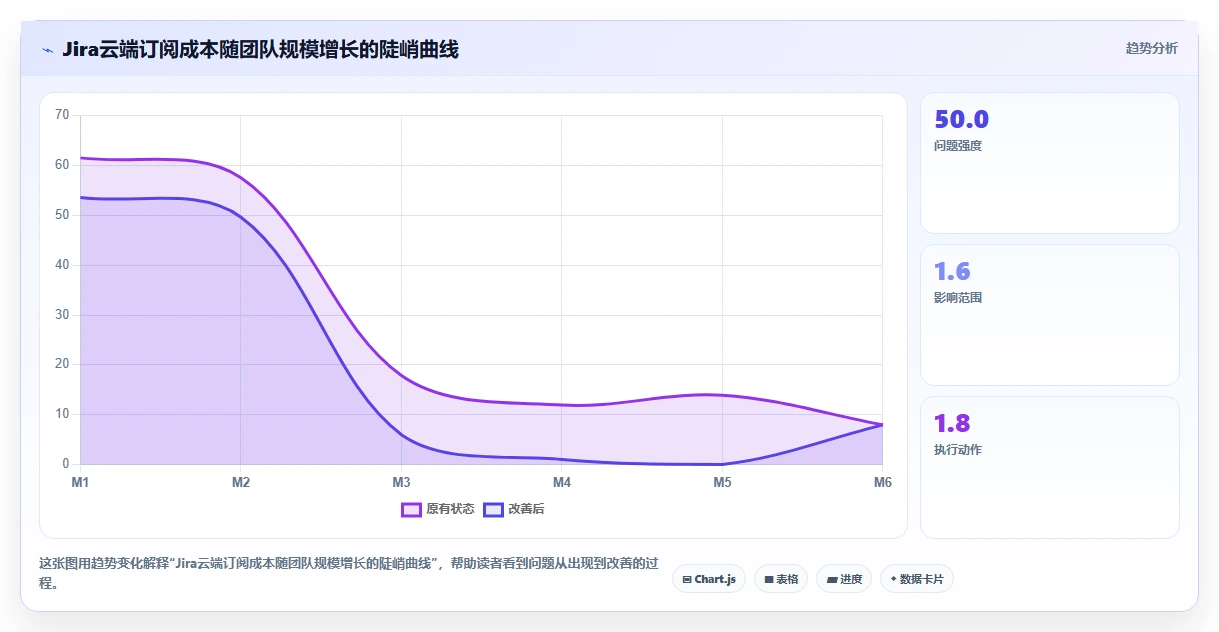Image resolution: width=1219 pixels, height=632 pixels.
Task: Click the 10 value on the y-axis
Action: click(62, 414)
